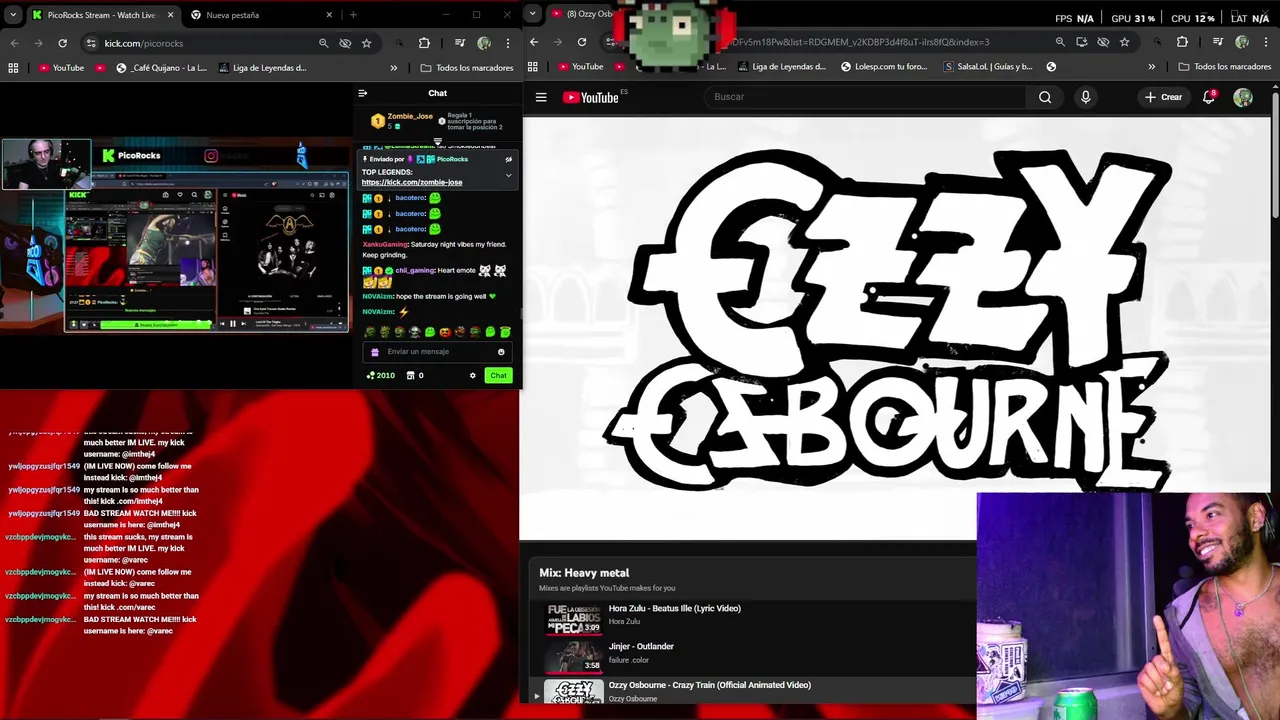The height and width of the screenshot is (720, 1280).
Task: Open XankuGaming username in chat
Action: [385, 244]
